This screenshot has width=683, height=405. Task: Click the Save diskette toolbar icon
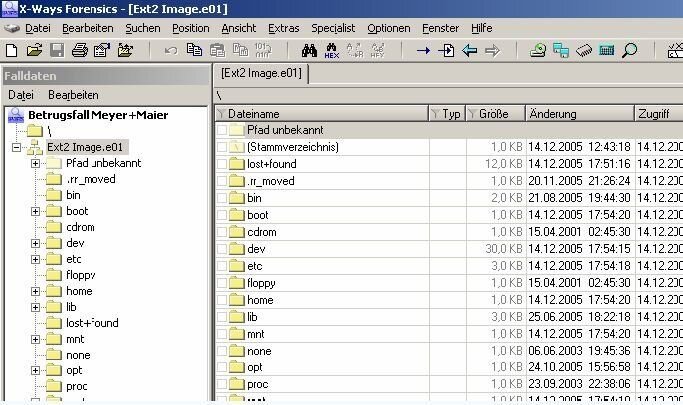click(x=57, y=51)
